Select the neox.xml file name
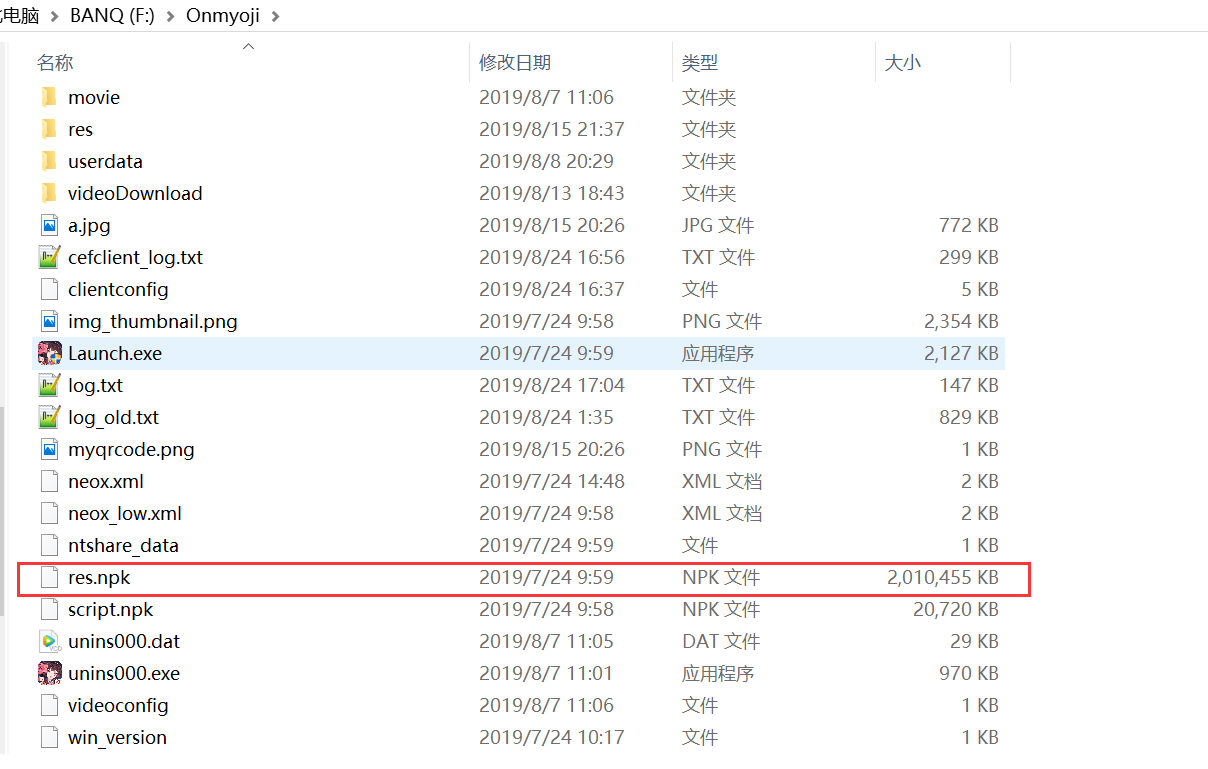The height and width of the screenshot is (769, 1208). [106, 481]
